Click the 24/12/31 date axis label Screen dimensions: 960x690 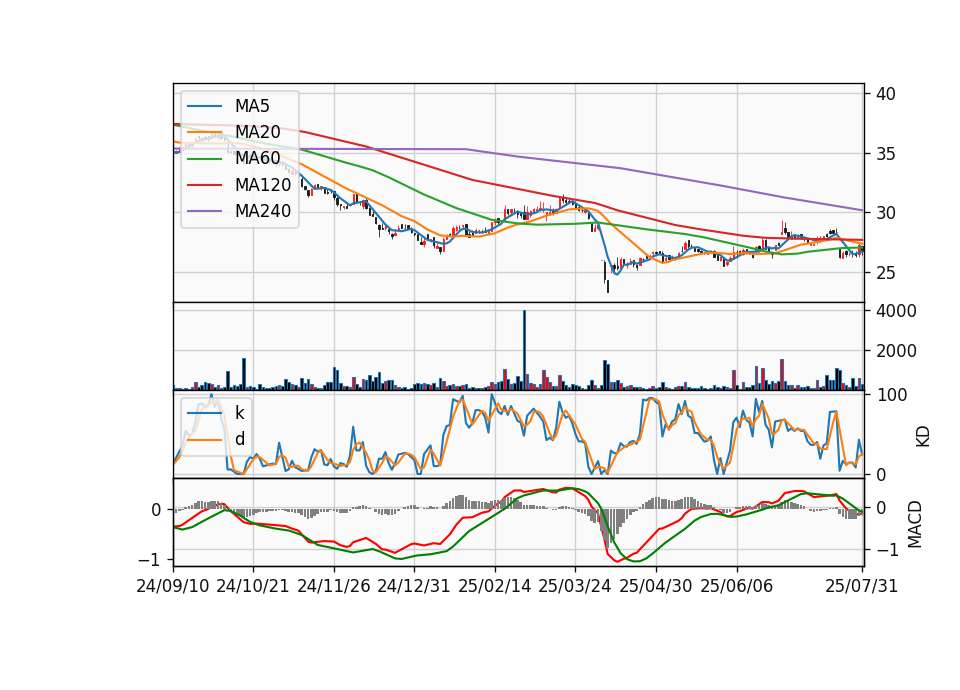414,586
